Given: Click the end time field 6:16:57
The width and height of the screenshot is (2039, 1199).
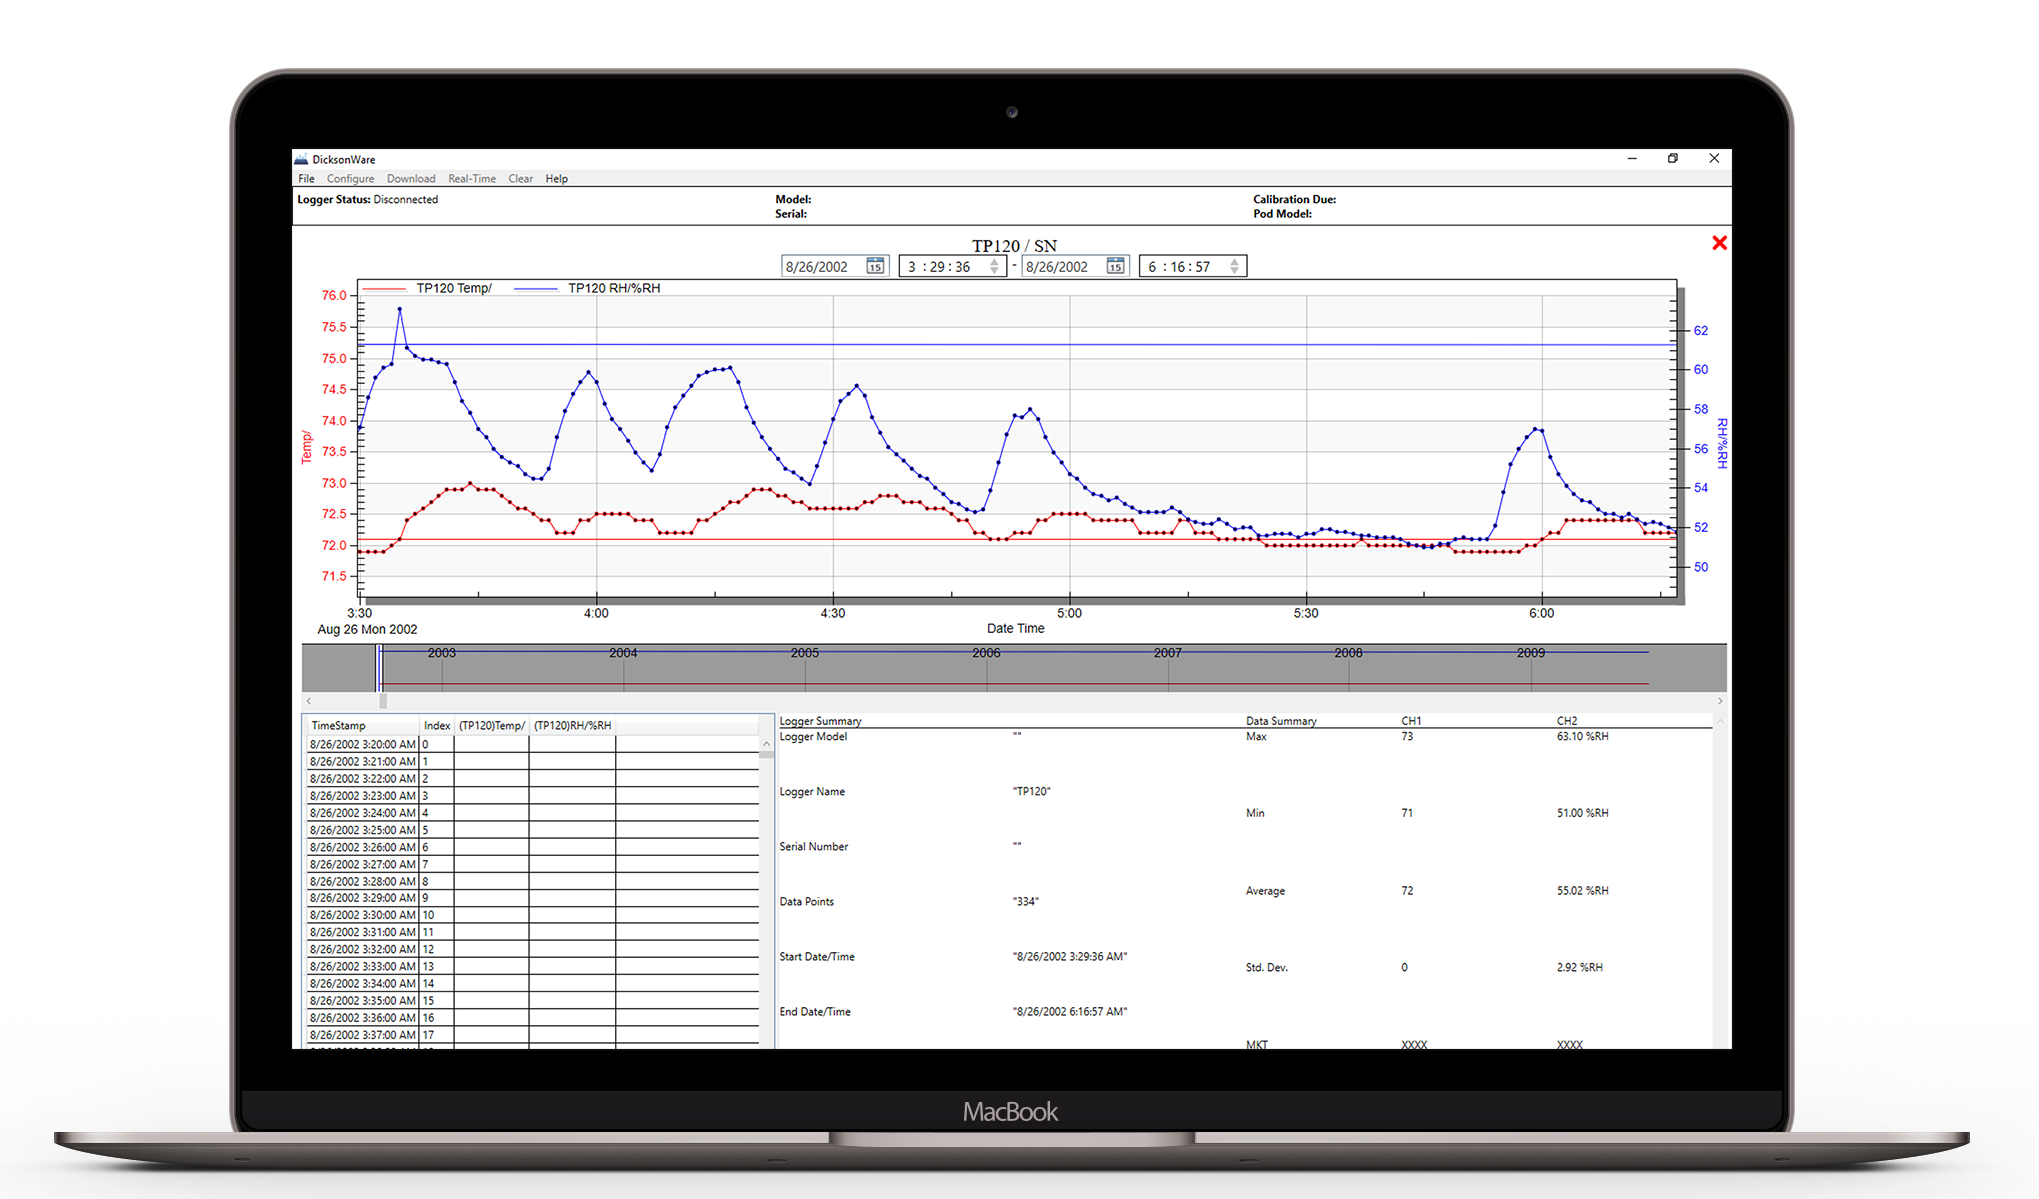Looking at the screenshot, I should click(x=1180, y=267).
